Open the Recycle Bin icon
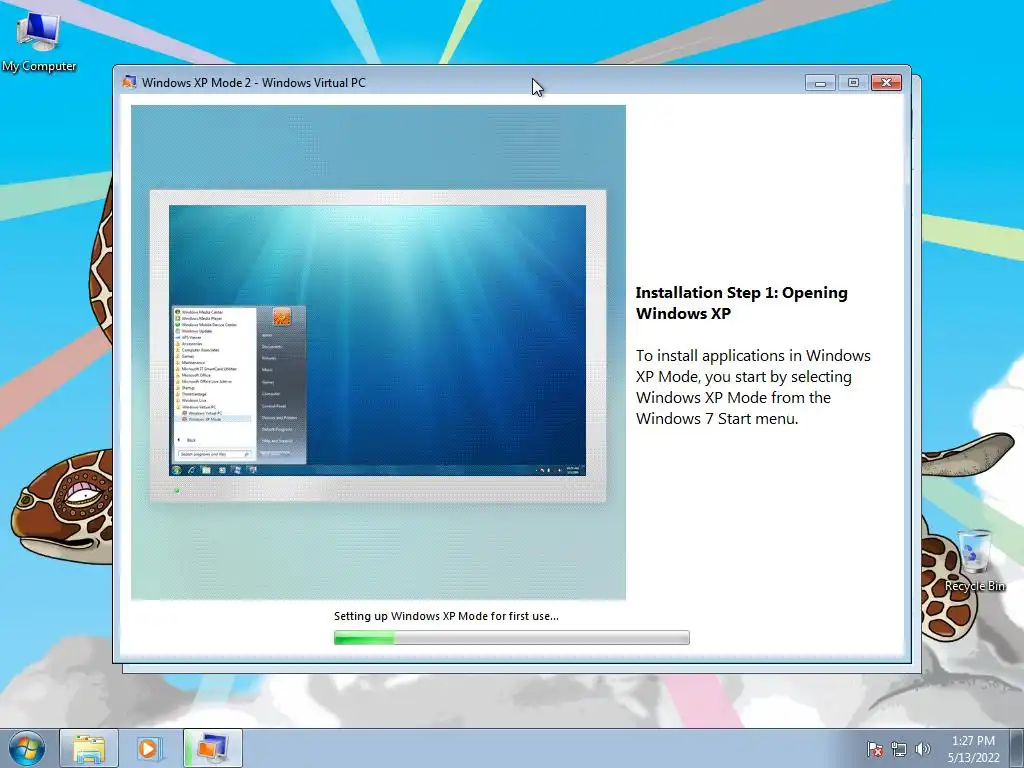 pyautogui.click(x=974, y=560)
